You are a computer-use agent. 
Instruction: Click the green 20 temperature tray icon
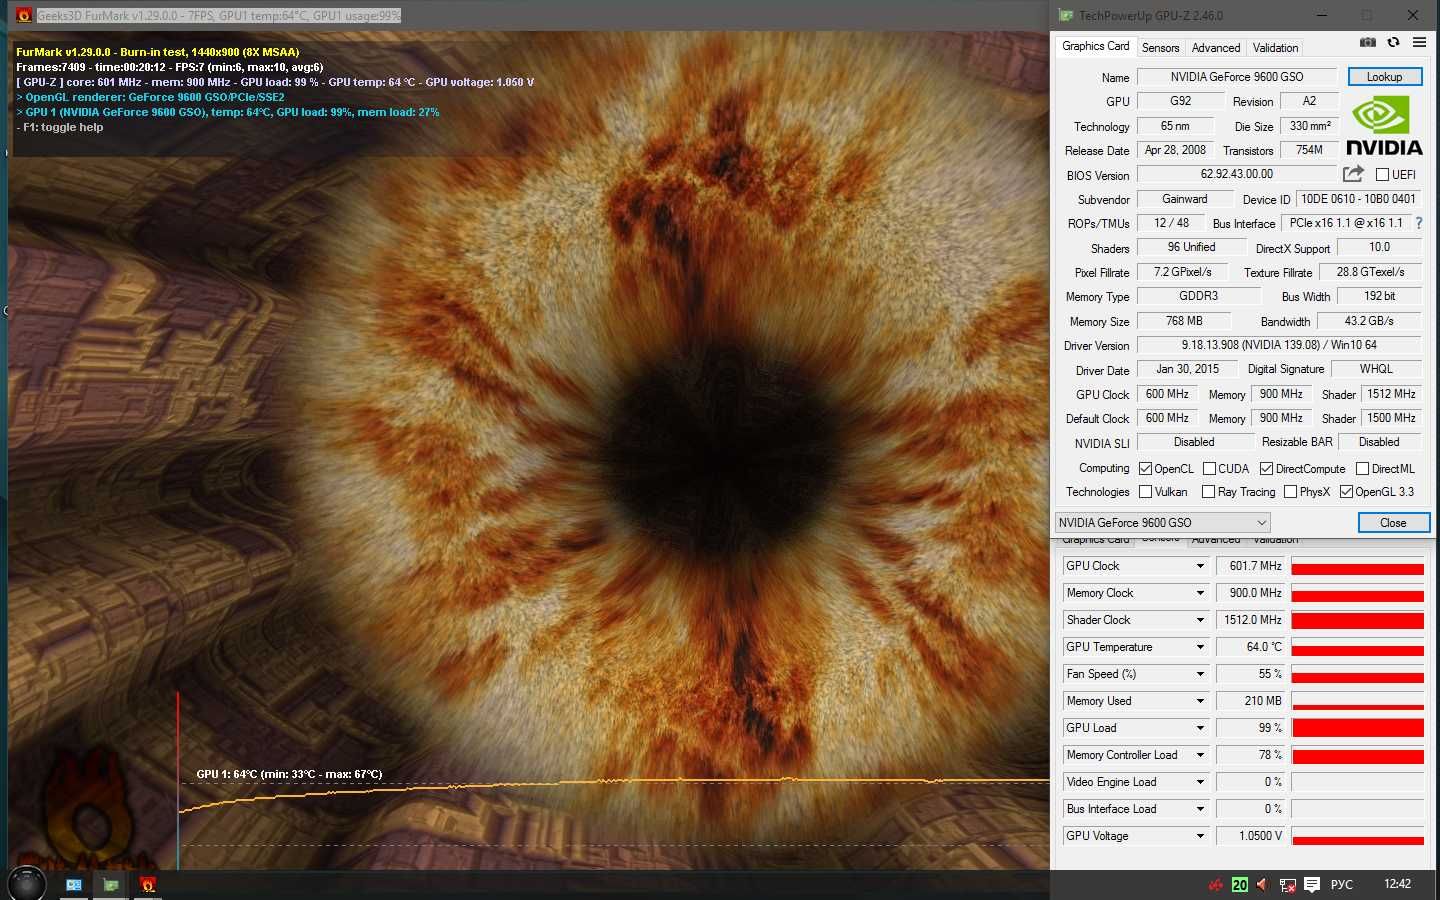point(1240,885)
